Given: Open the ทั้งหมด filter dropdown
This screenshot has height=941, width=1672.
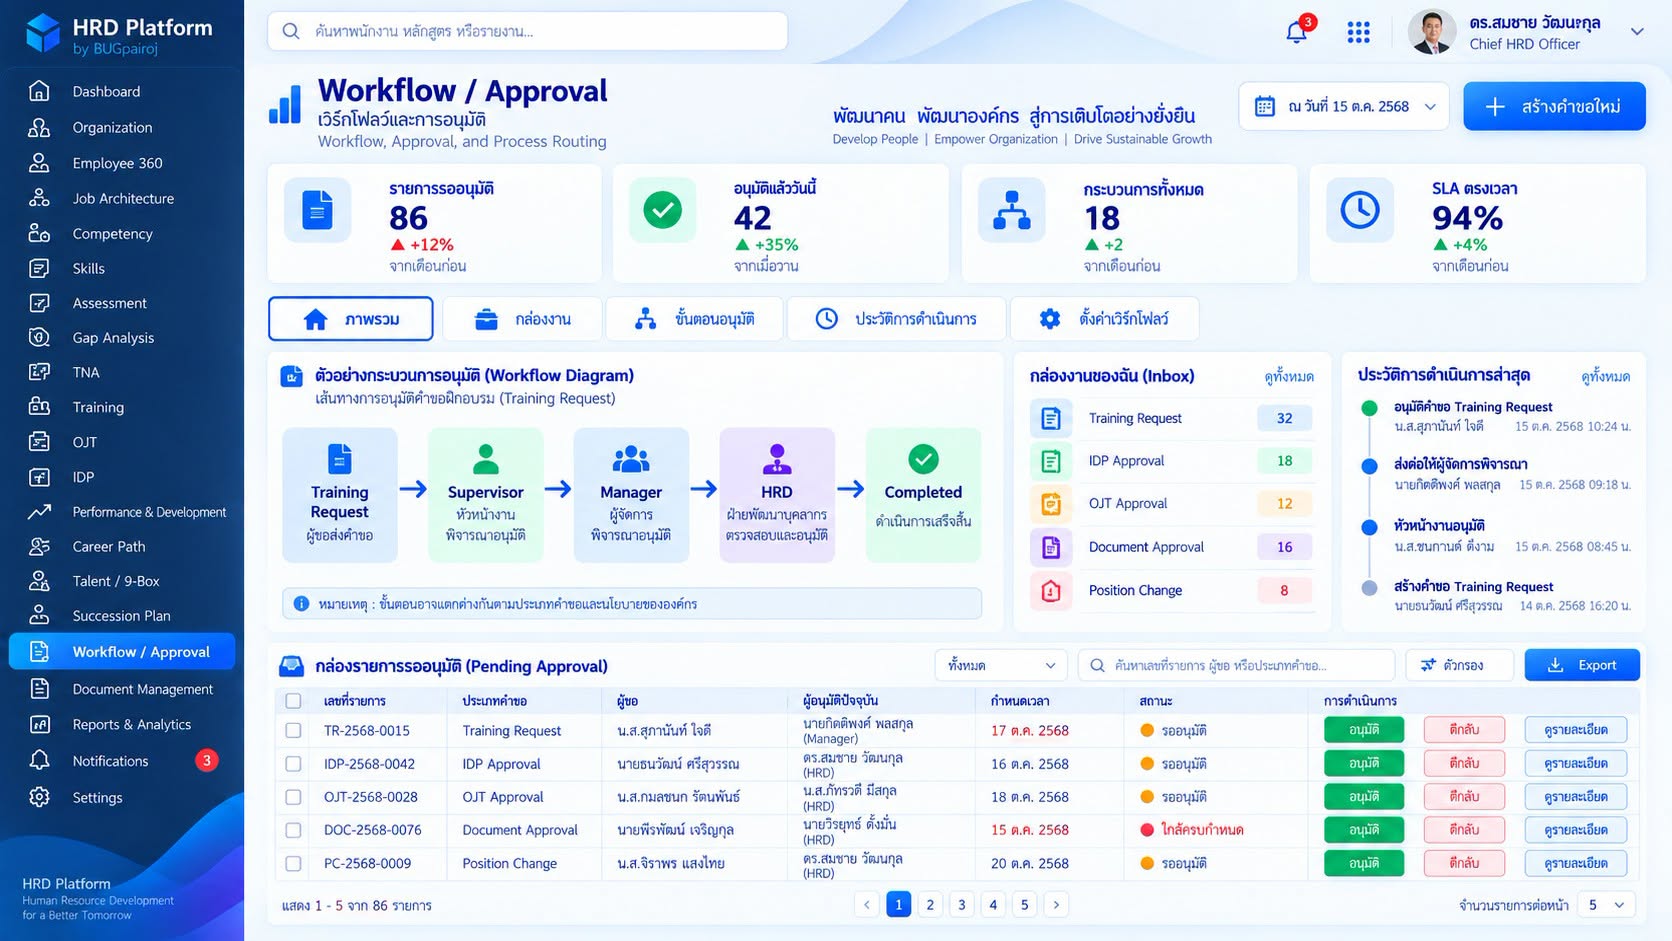Looking at the screenshot, I should [x=1001, y=665].
